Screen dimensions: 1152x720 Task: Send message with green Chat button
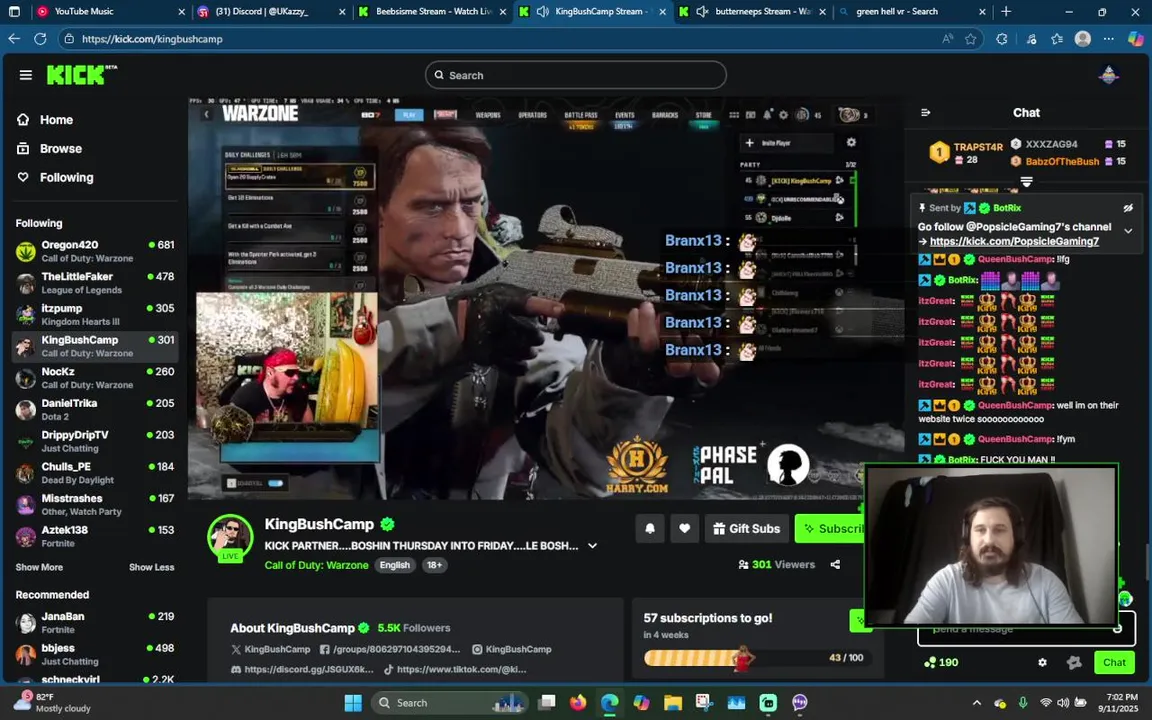[1114, 662]
